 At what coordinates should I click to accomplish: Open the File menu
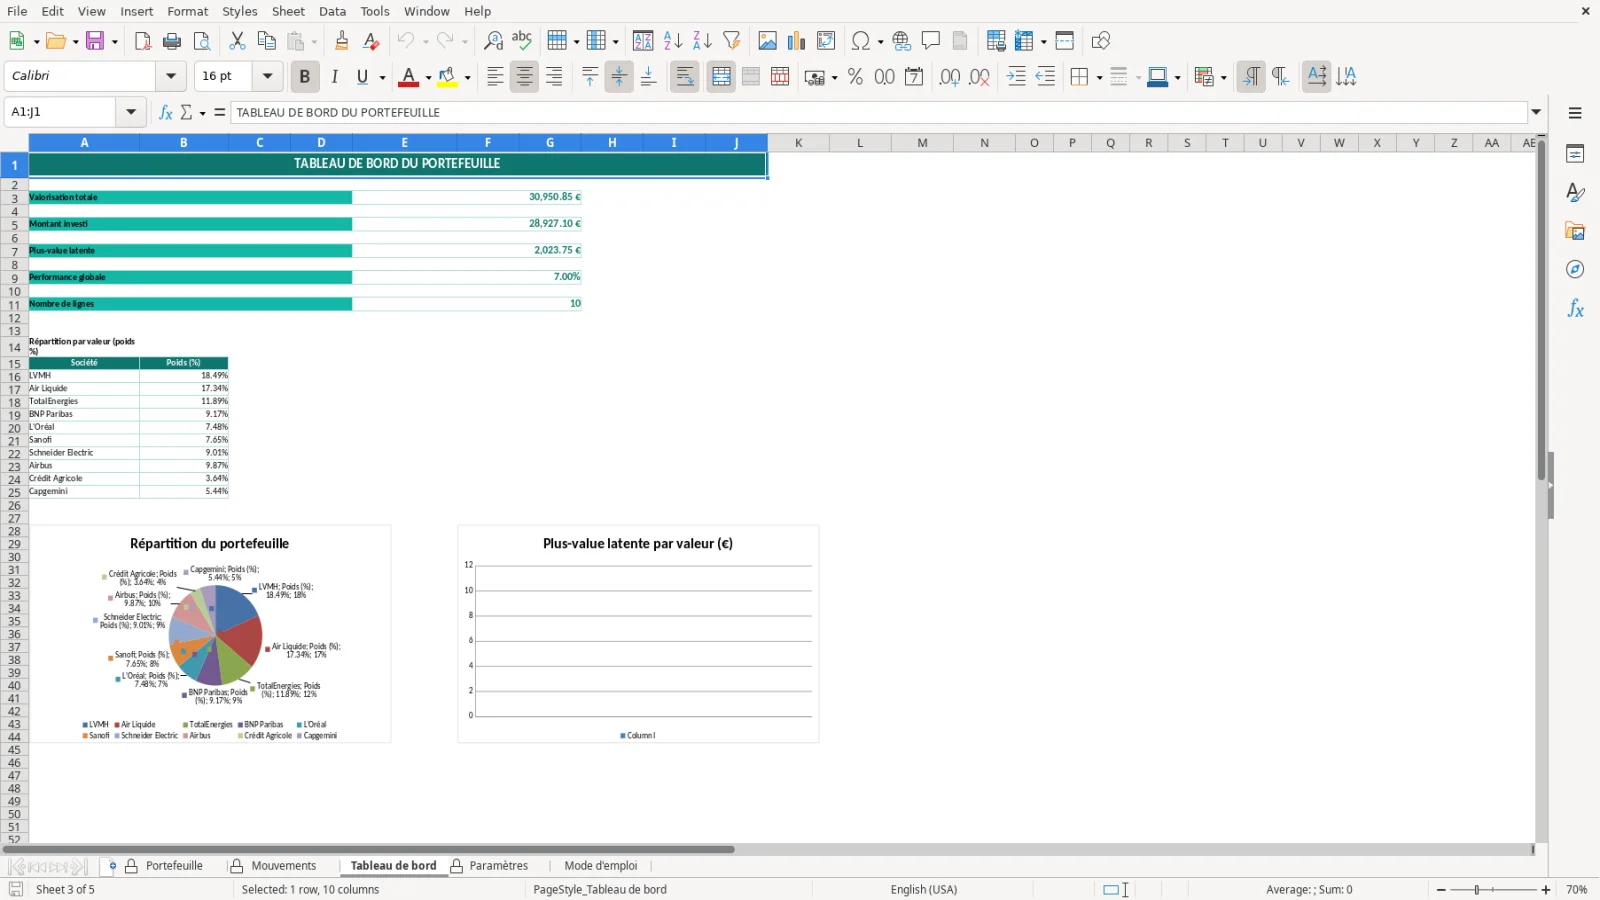click(17, 11)
